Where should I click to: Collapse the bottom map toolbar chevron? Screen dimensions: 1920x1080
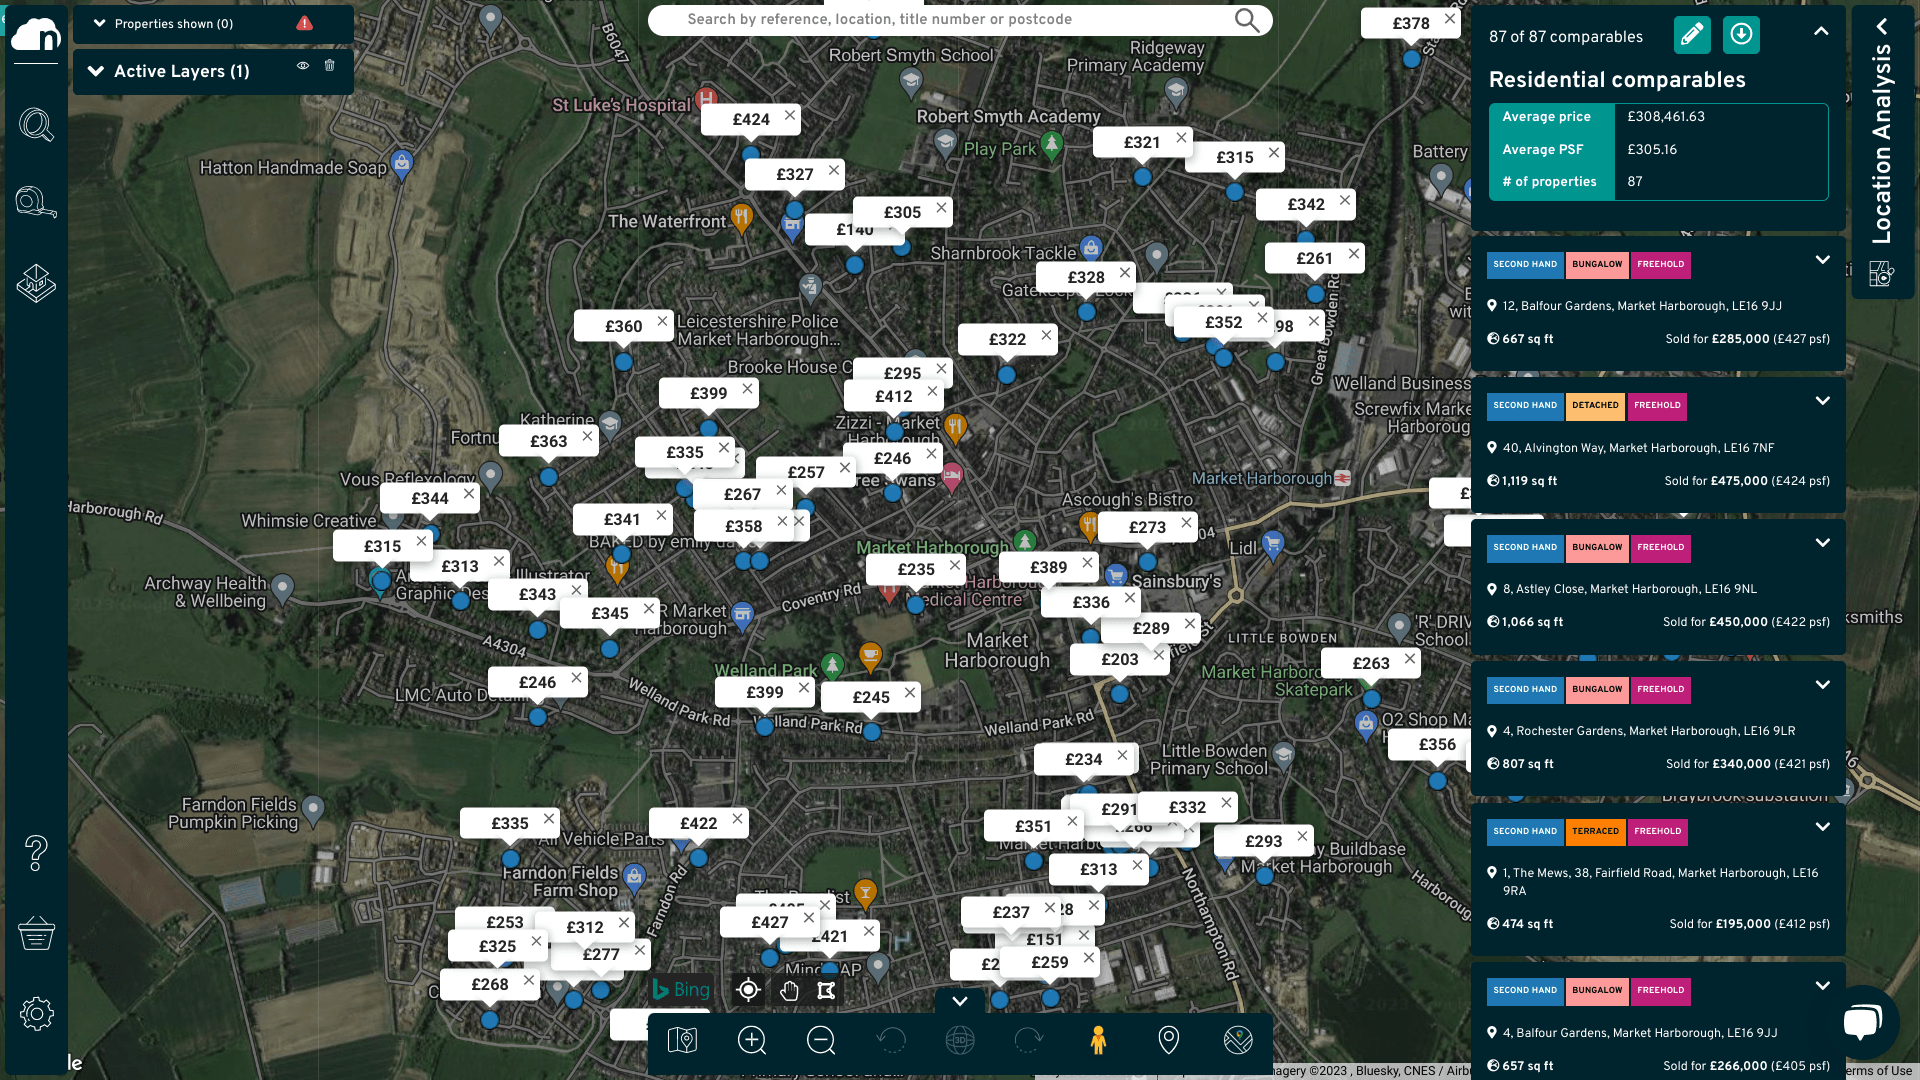(x=960, y=1001)
